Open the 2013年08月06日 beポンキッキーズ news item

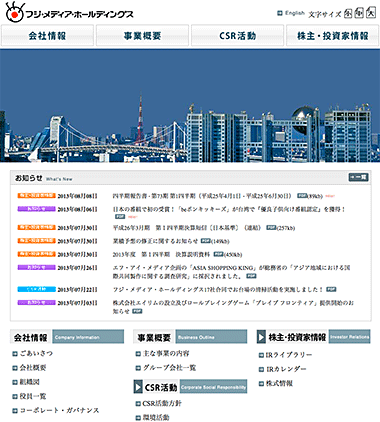[x=229, y=209]
